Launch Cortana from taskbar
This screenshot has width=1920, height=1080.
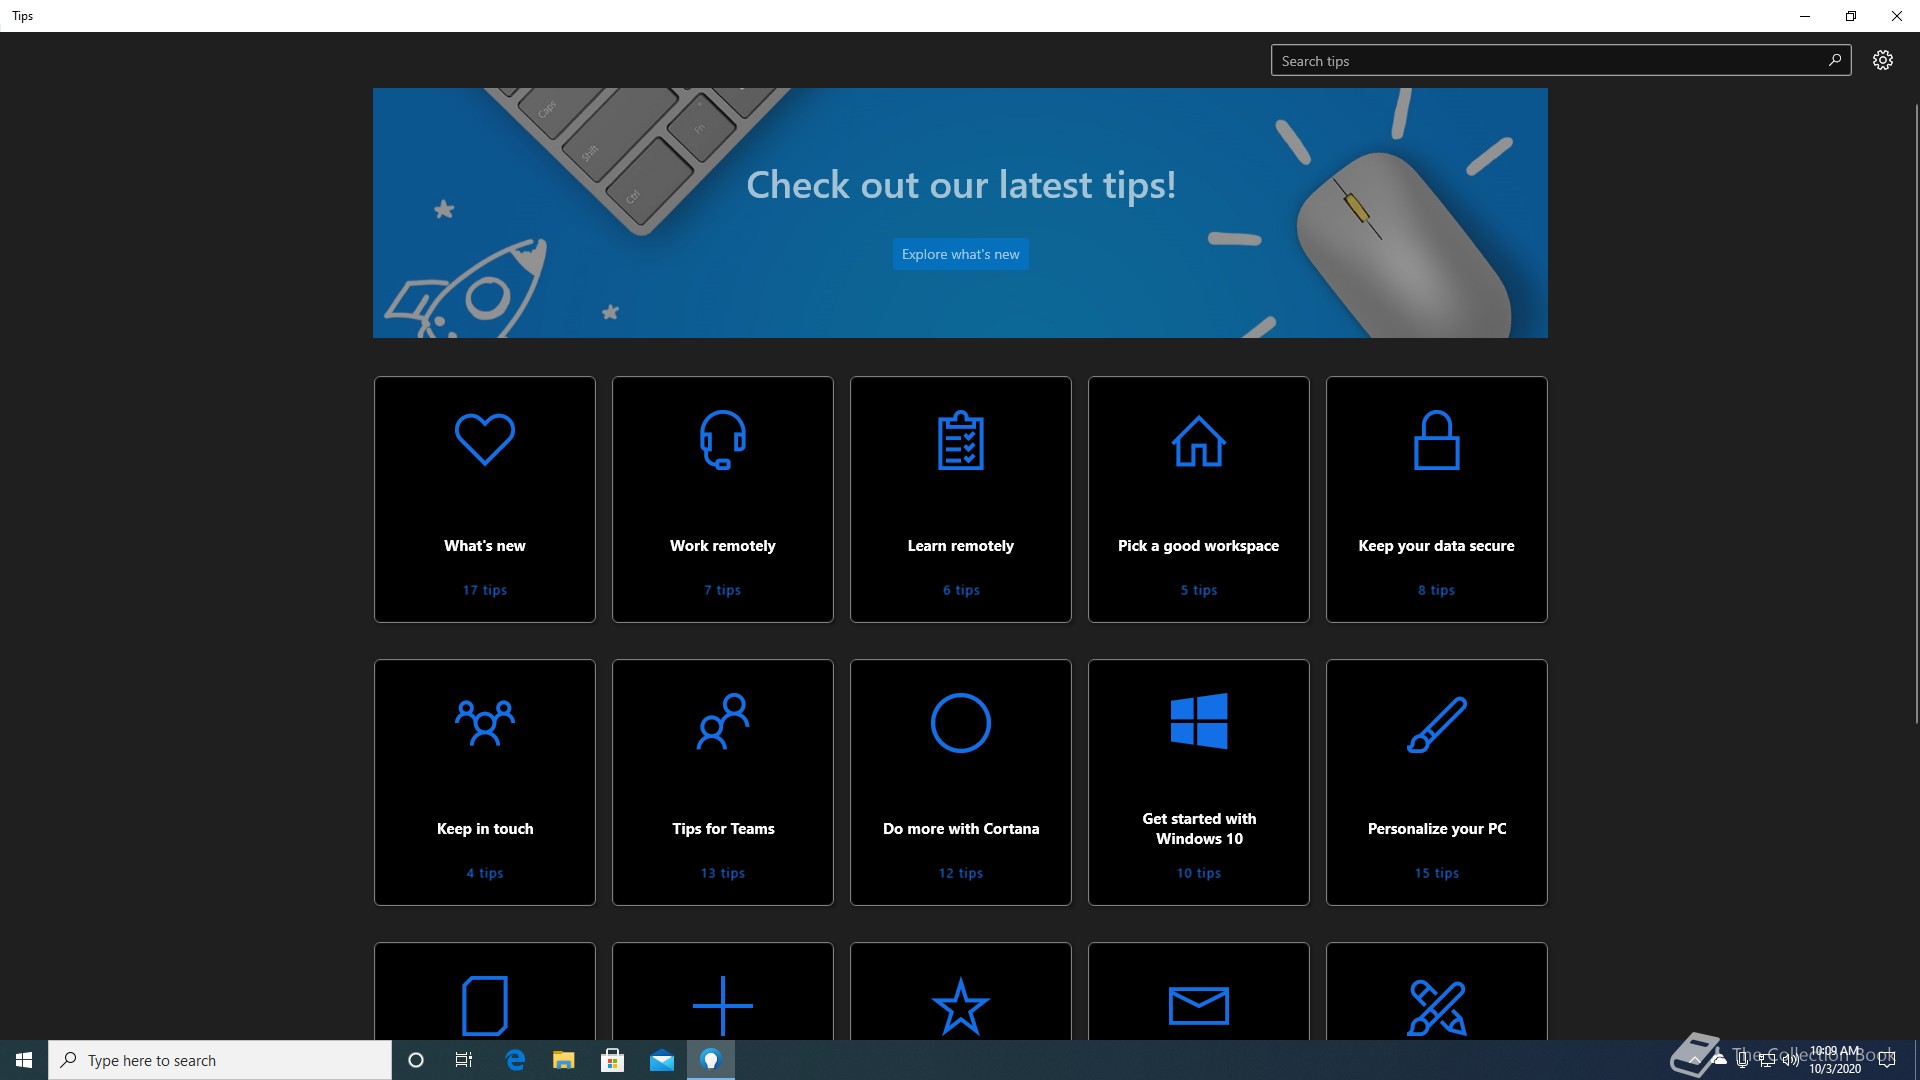[x=416, y=1060]
